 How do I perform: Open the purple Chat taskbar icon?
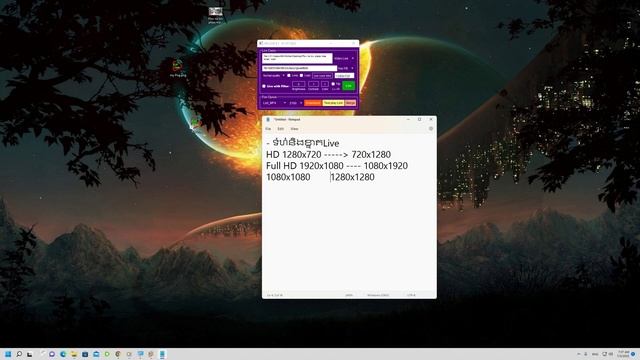point(52,354)
